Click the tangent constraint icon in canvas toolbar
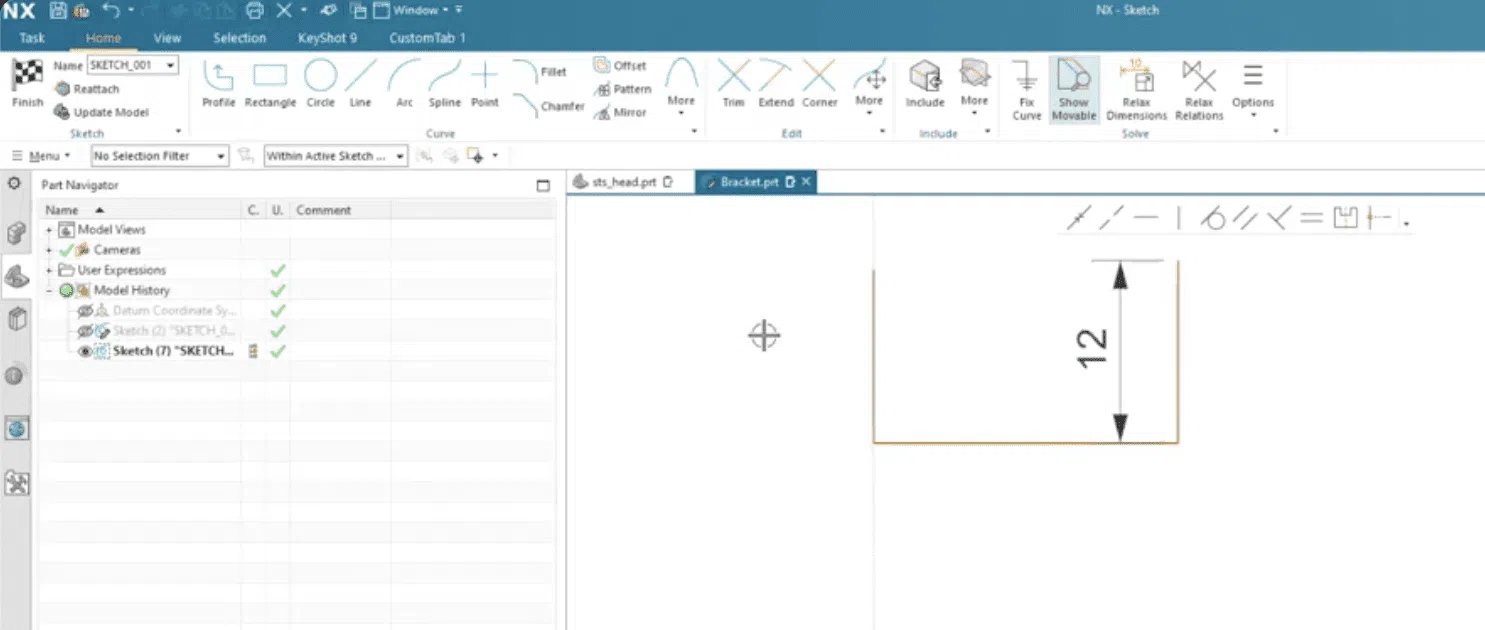The image size is (1485, 630). [x=1213, y=219]
